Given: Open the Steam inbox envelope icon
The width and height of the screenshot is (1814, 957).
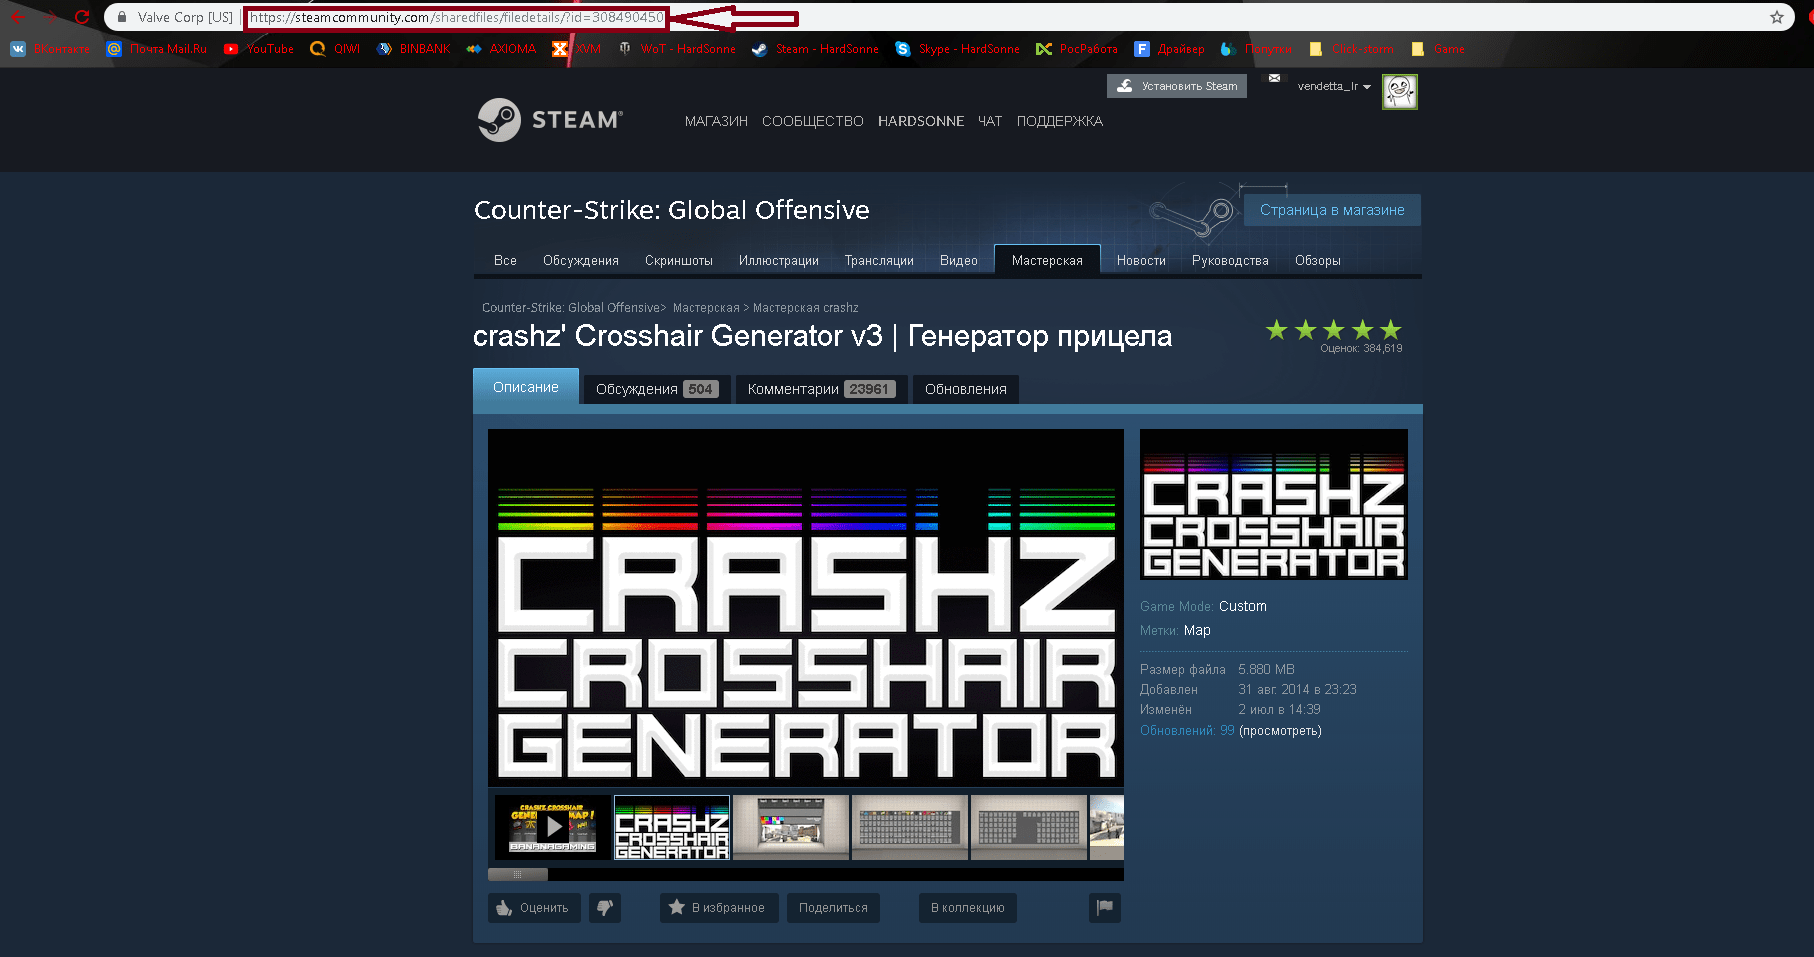Looking at the screenshot, I should point(1274,78).
